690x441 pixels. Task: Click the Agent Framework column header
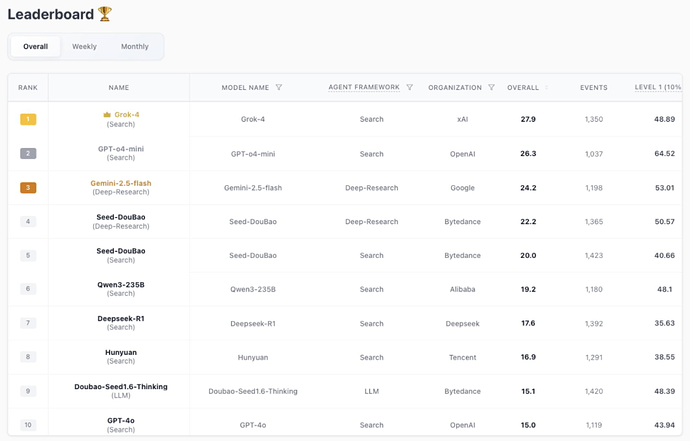[364, 87]
